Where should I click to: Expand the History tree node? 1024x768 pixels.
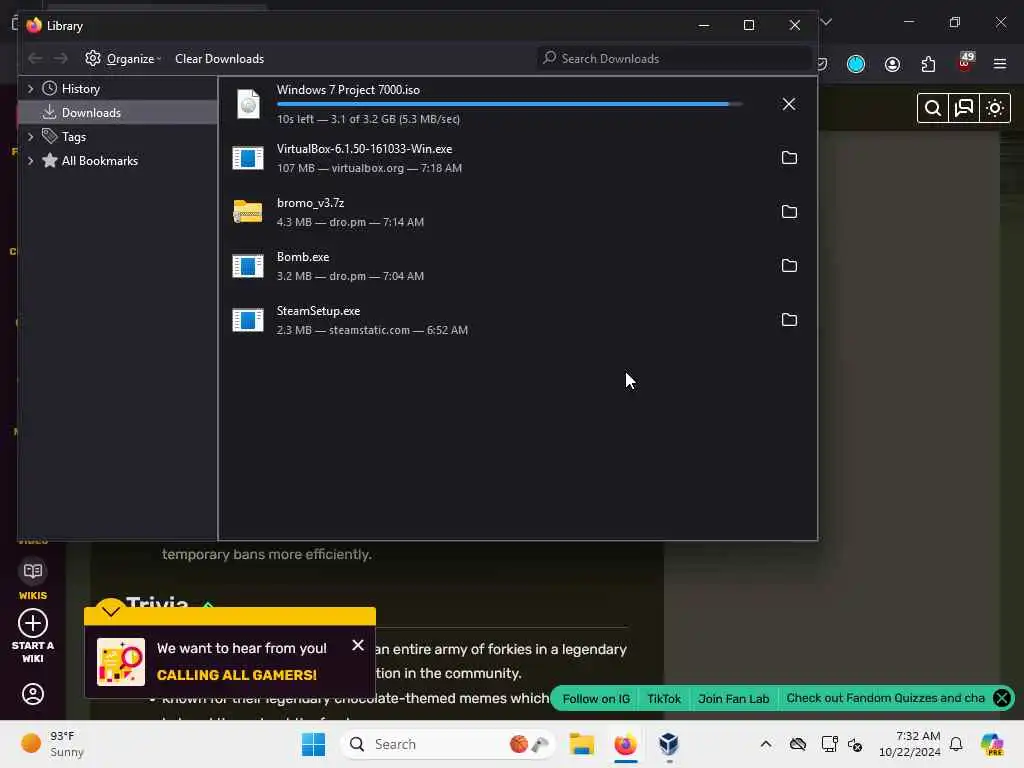click(x=30, y=89)
